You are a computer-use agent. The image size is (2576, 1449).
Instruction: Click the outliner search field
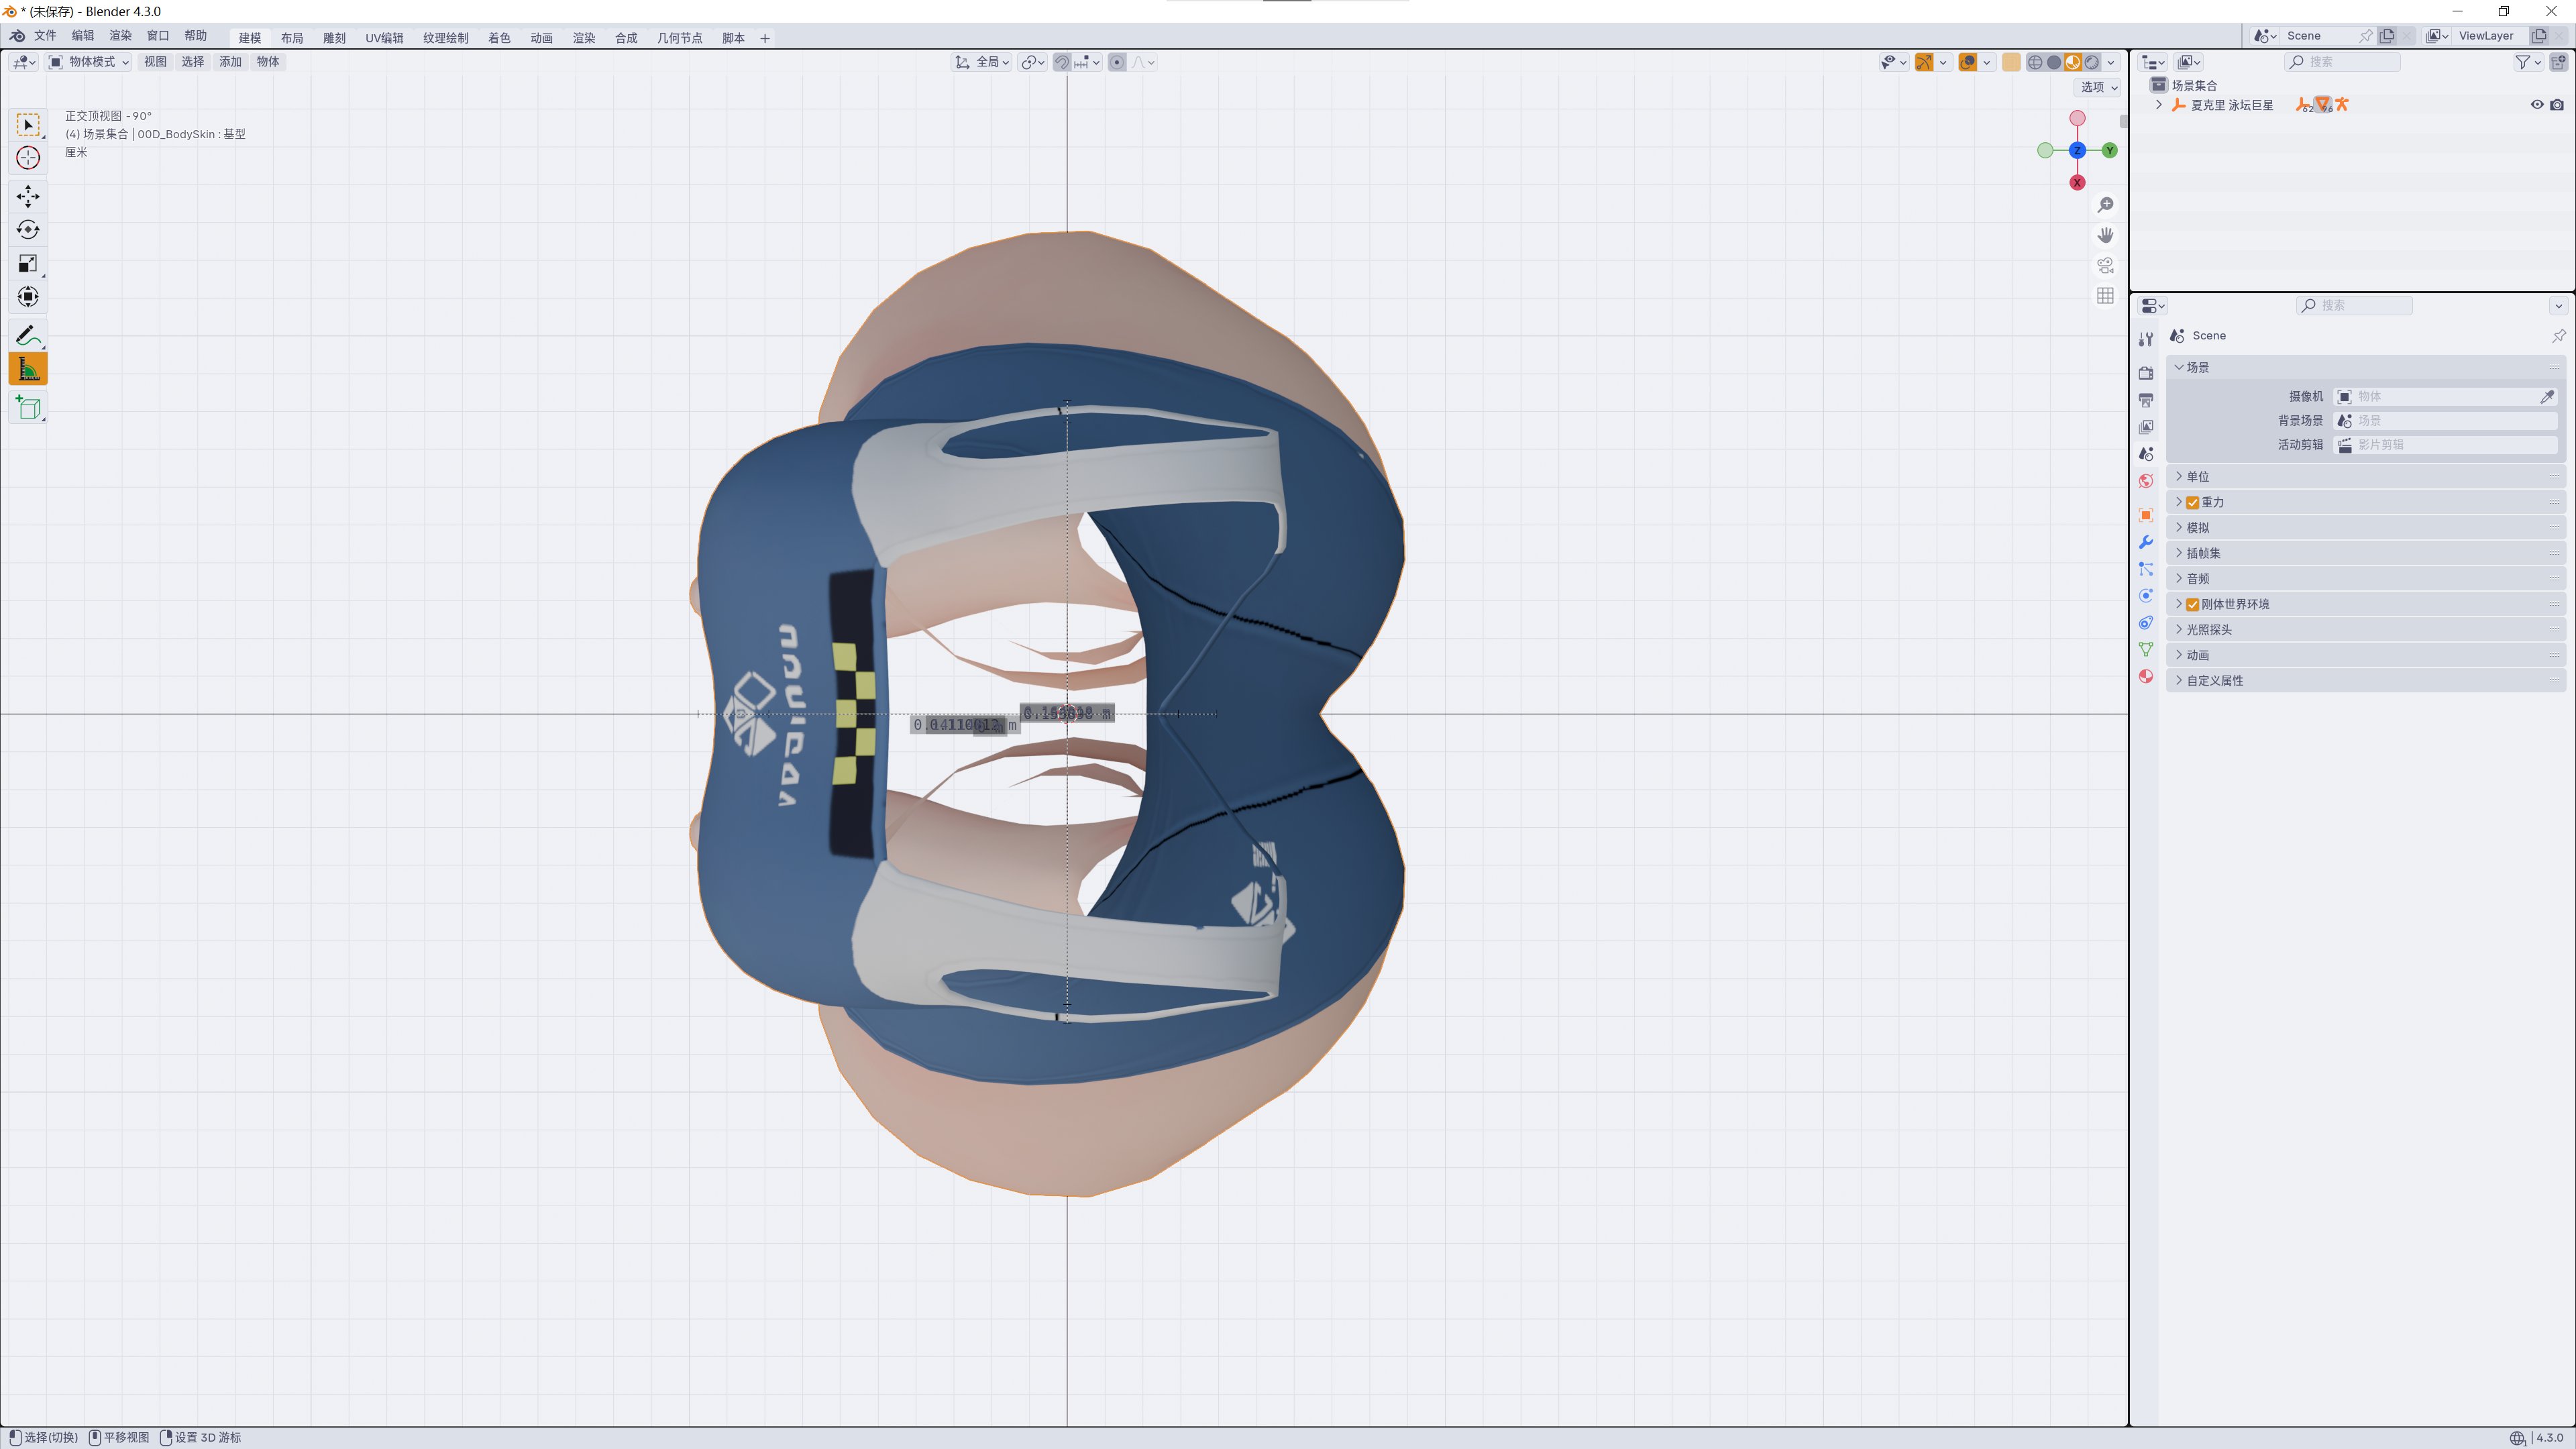[2342, 62]
